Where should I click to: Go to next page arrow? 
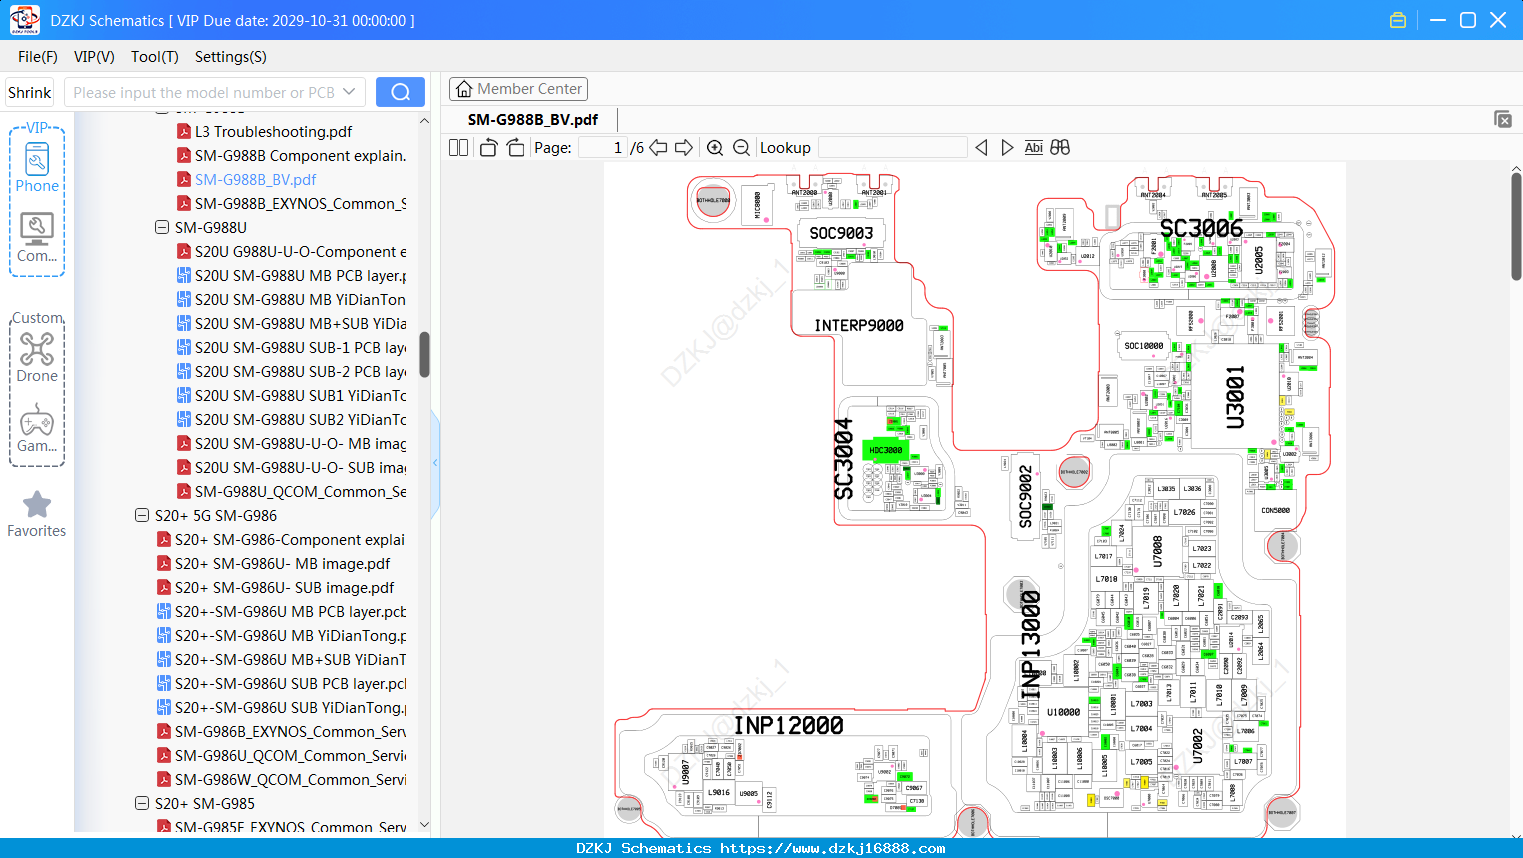[x=684, y=147]
